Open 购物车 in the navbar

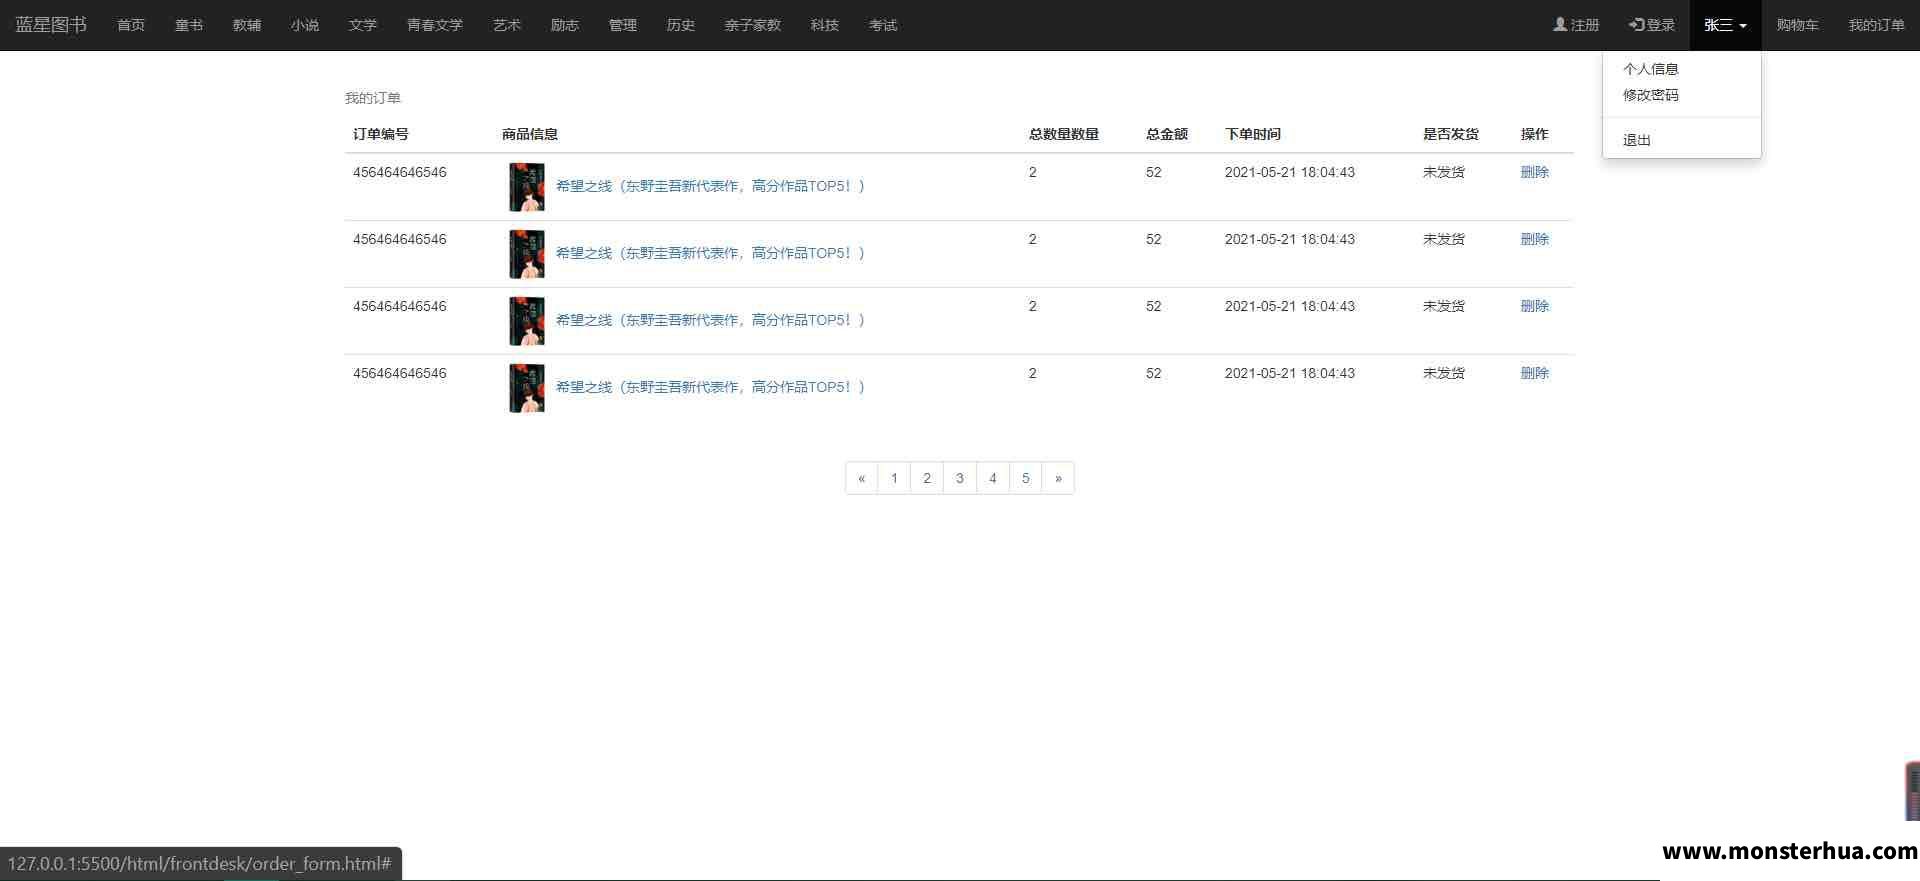click(x=1797, y=25)
